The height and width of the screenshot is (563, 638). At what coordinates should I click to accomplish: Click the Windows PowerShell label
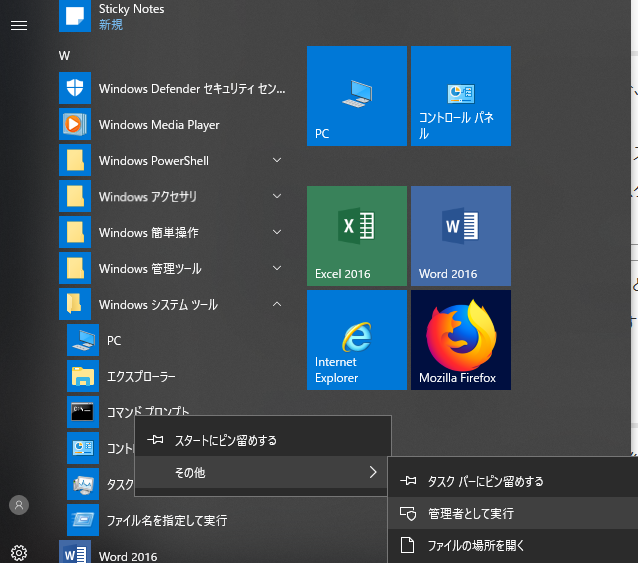point(154,161)
